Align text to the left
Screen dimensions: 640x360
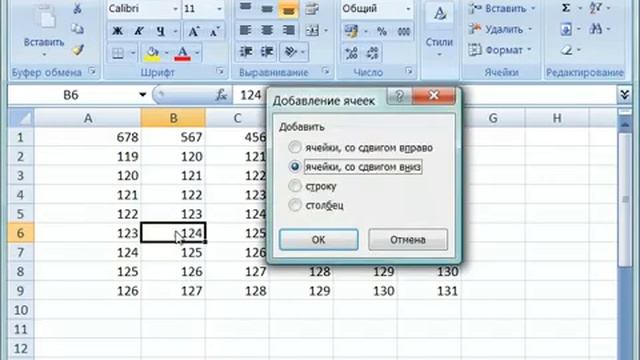pyautogui.click(x=245, y=30)
